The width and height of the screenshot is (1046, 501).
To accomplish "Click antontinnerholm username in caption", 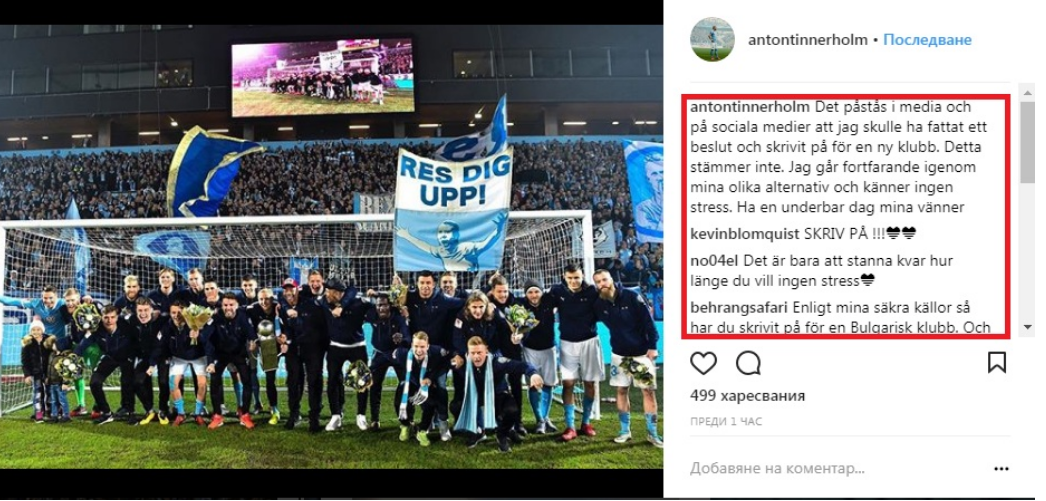I will [x=750, y=107].
